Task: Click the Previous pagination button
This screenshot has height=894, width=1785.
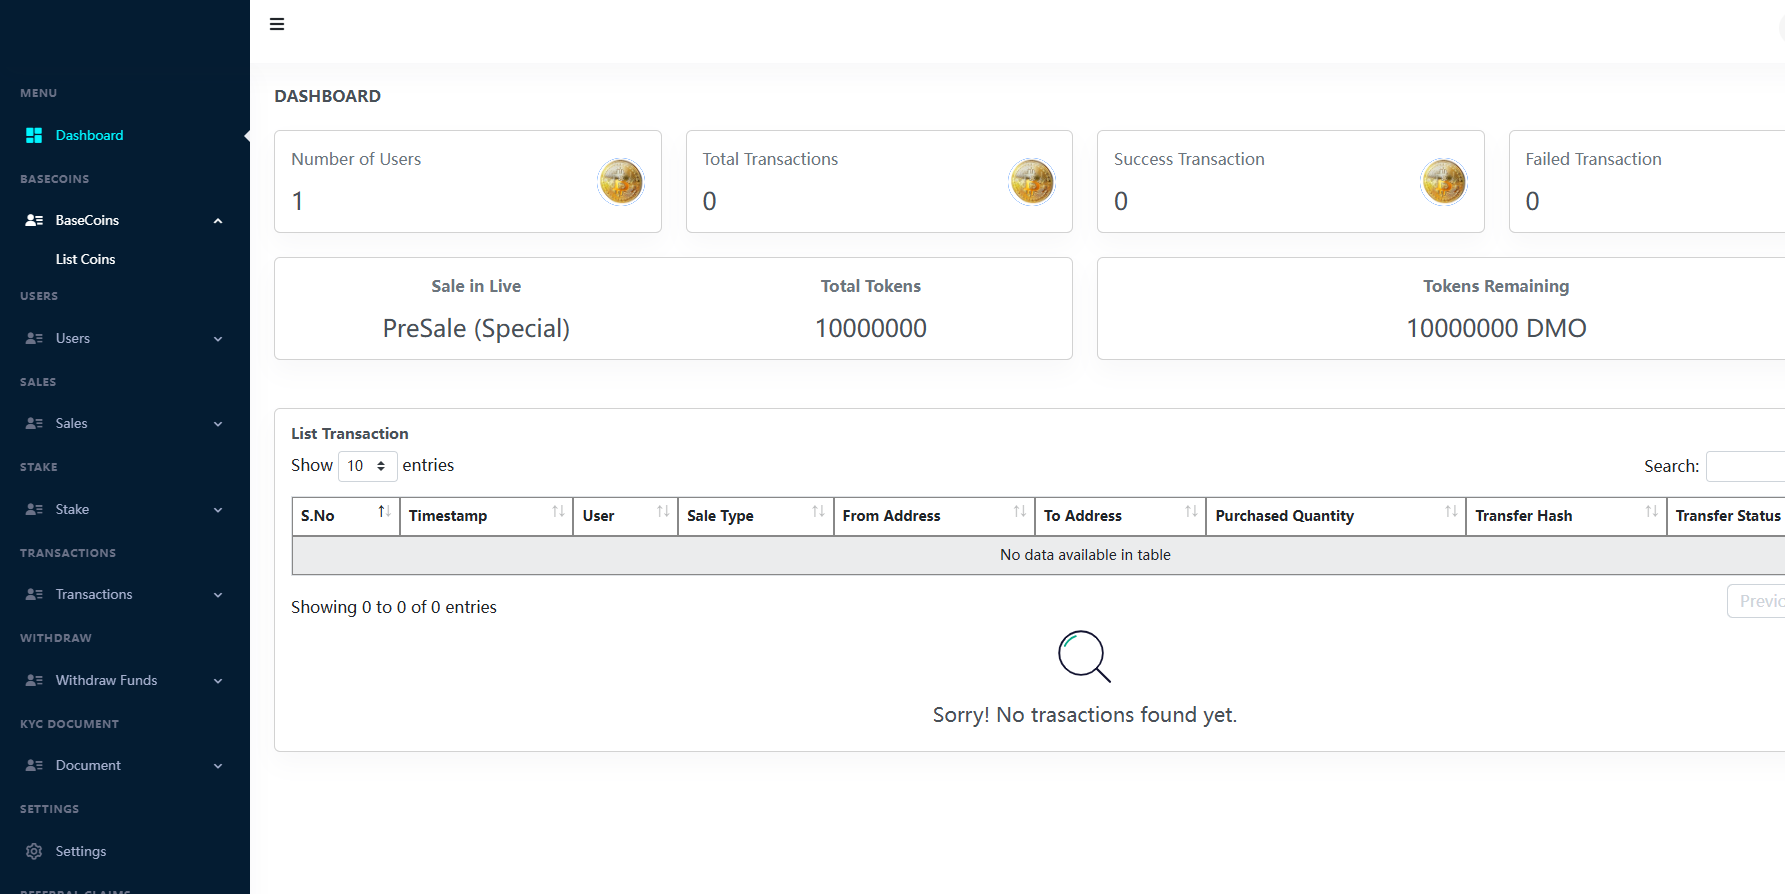Action: 1758,601
